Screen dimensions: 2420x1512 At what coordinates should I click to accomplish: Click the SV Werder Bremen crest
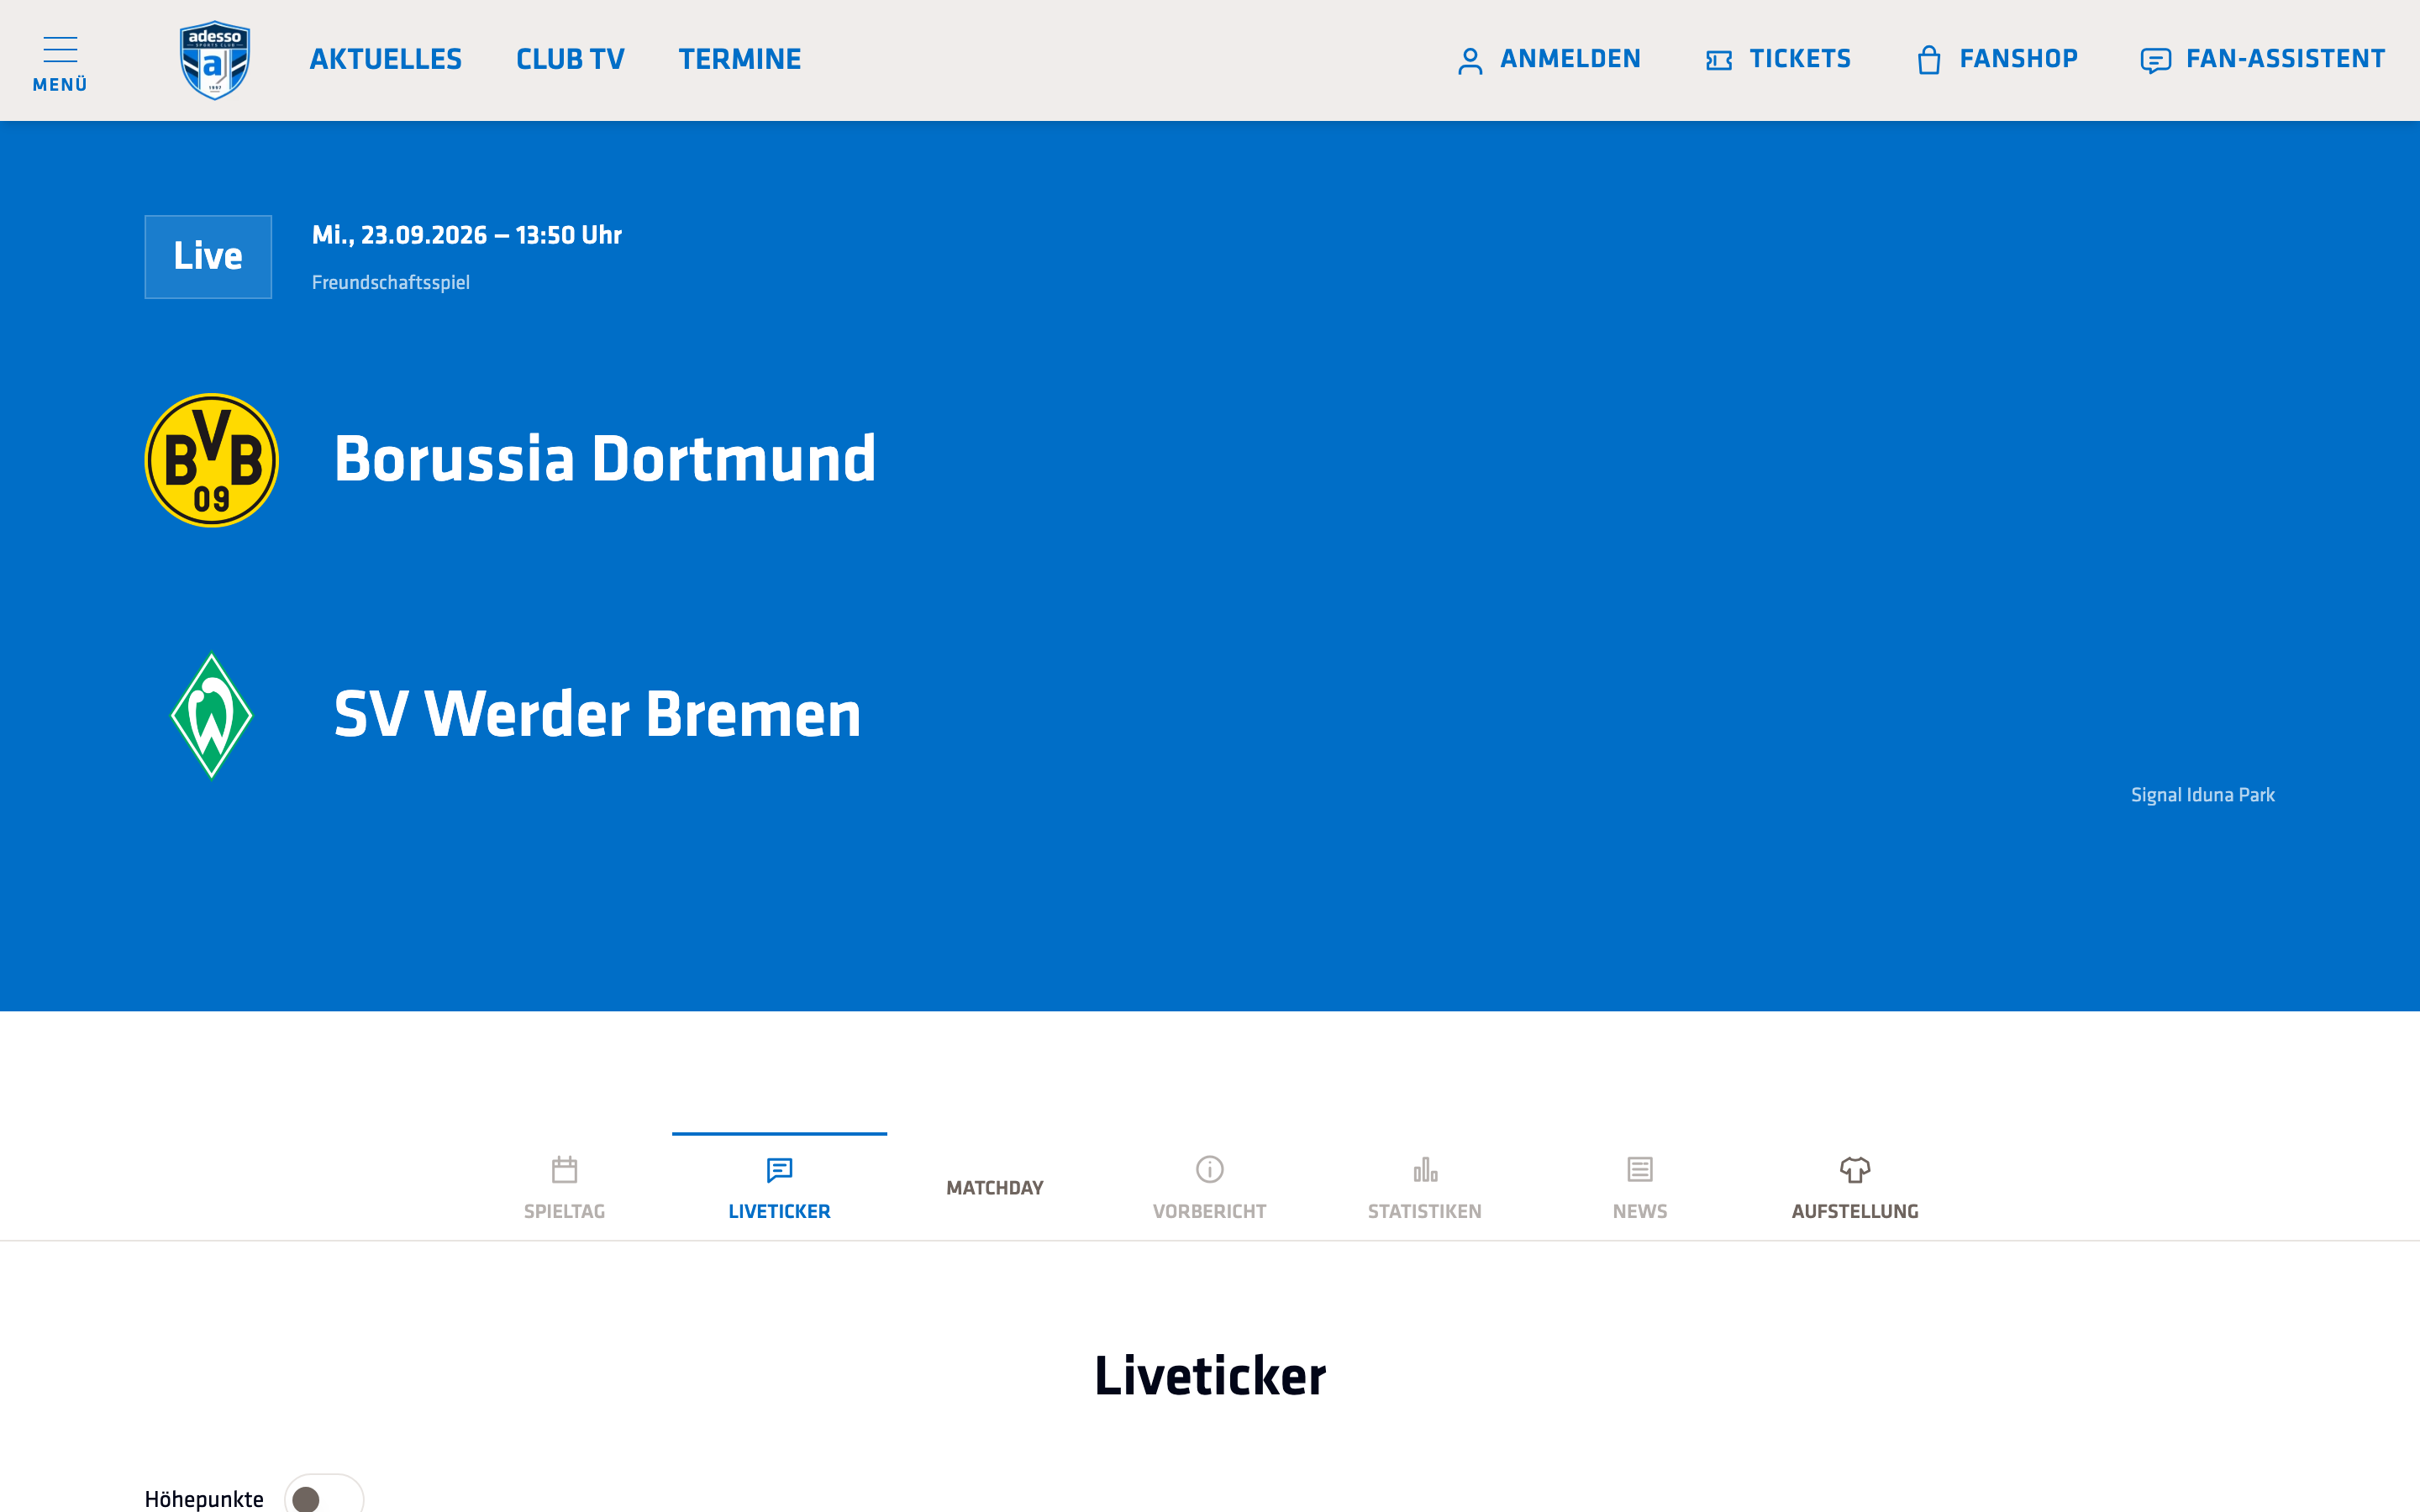212,715
